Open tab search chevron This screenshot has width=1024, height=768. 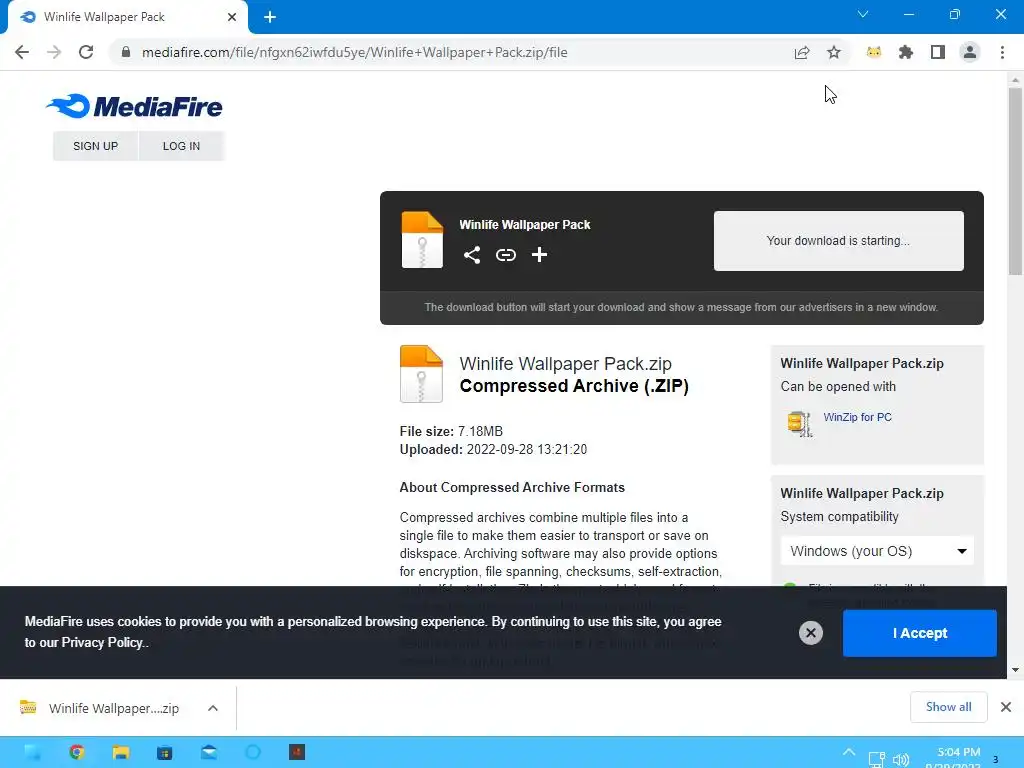pos(863,14)
